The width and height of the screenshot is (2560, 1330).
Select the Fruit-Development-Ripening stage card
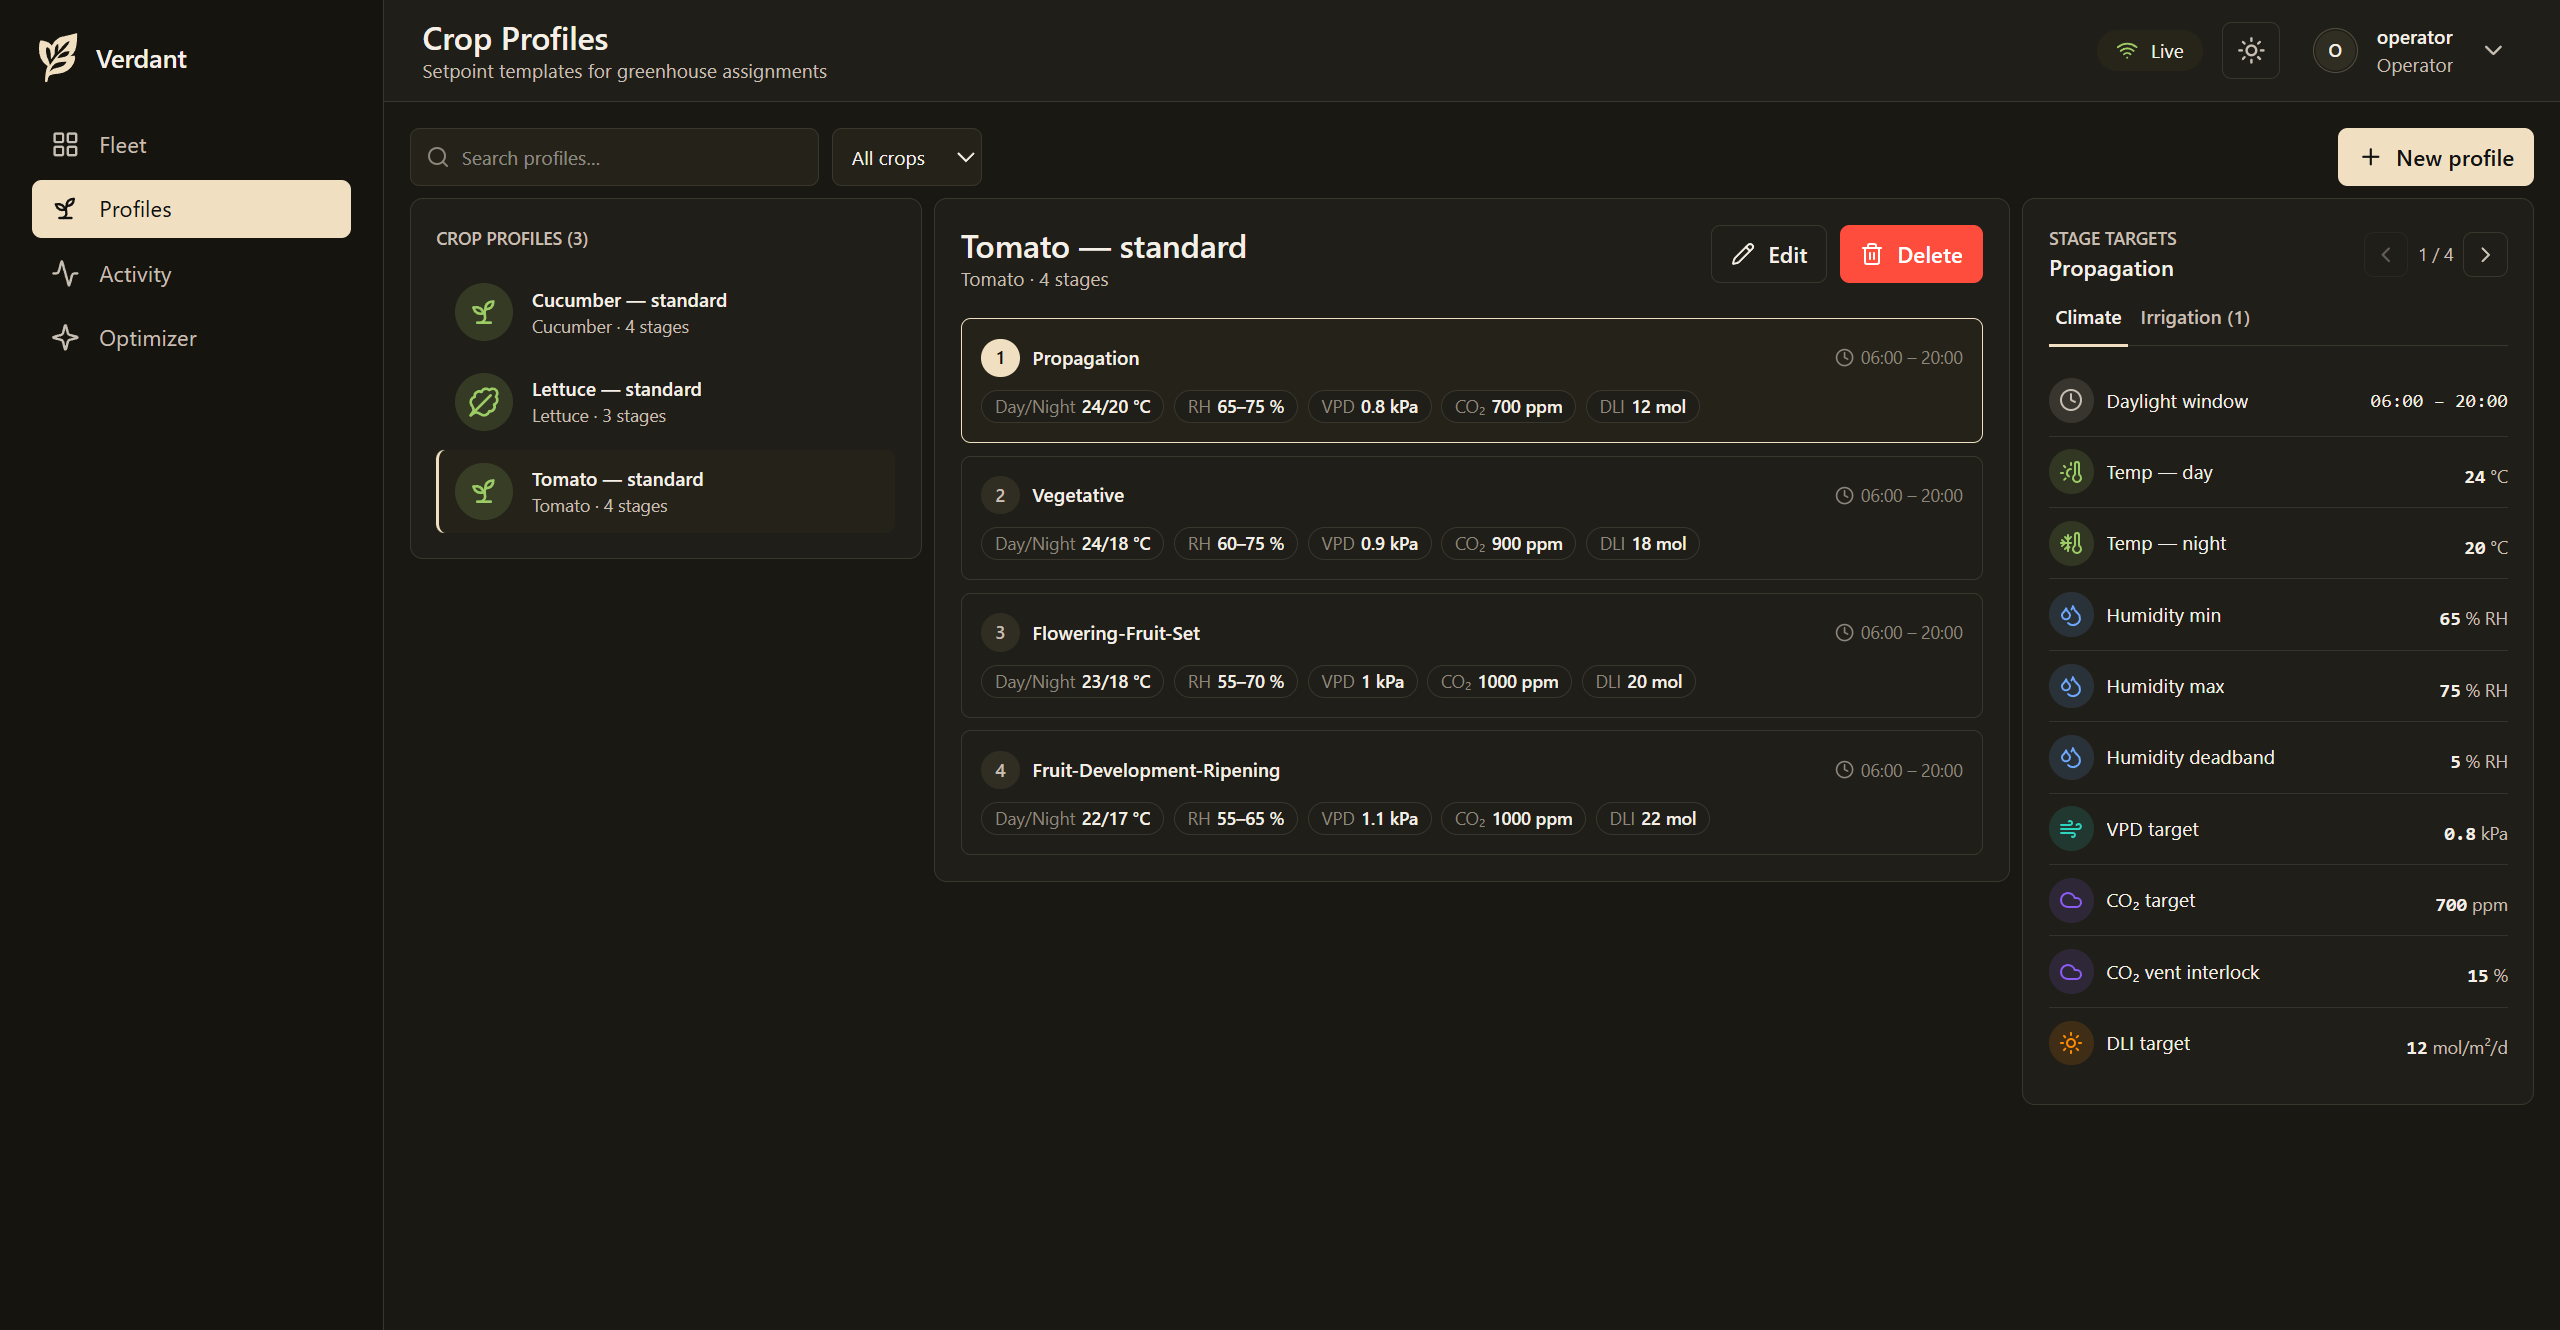coord(1471,793)
